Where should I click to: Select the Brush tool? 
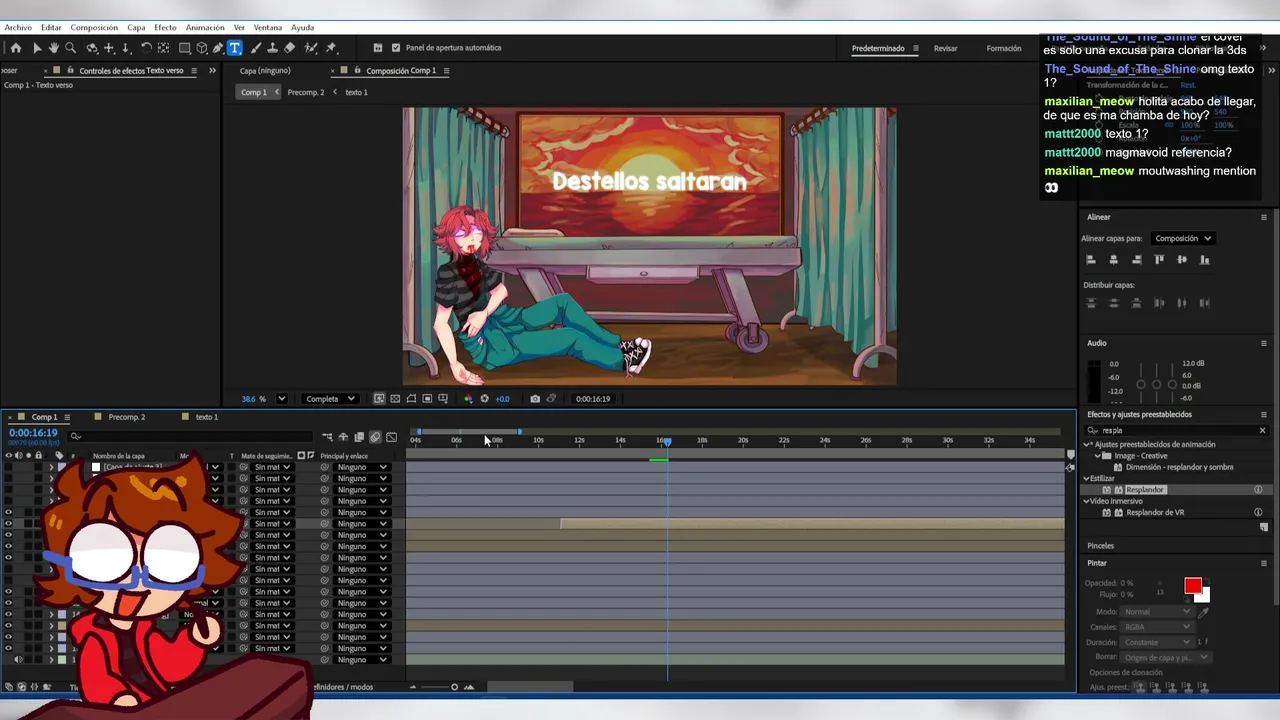[x=255, y=48]
